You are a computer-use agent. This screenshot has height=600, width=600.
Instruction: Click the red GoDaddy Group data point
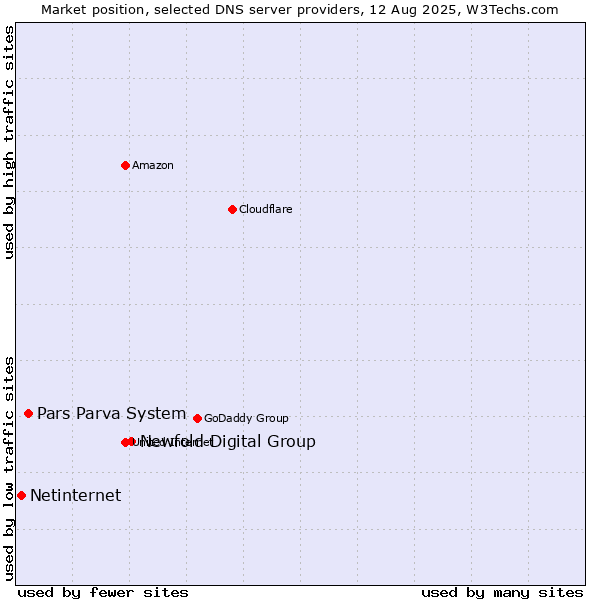pos(197,418)
